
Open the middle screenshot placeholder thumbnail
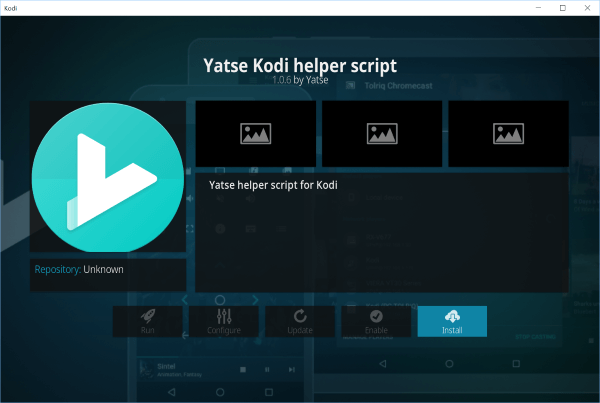pos(382,132)
